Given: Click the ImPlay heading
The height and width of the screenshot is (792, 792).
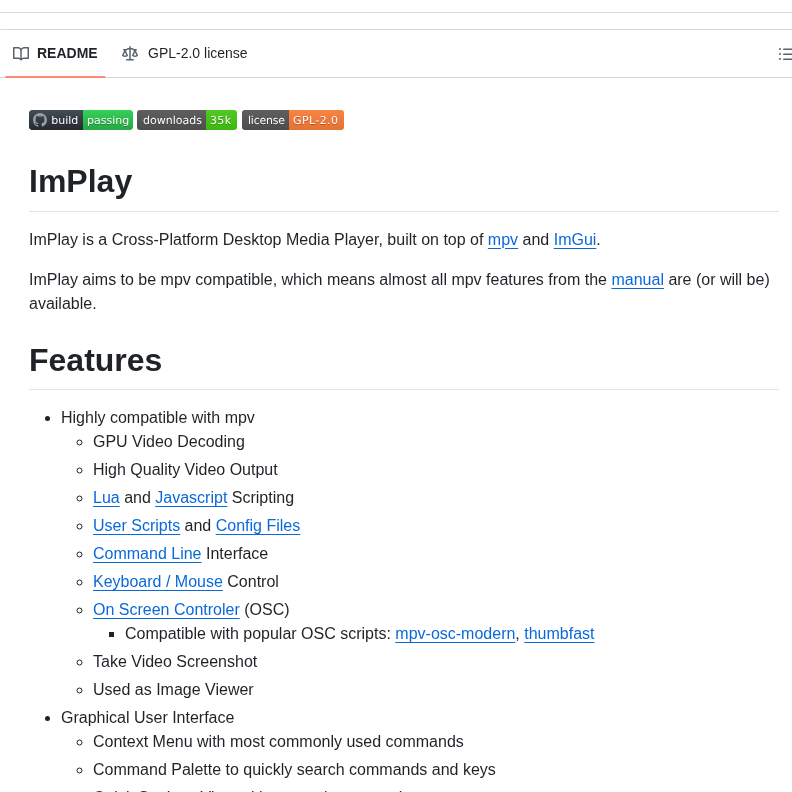Looking at the screenshot, I should [x=81, y=181].
